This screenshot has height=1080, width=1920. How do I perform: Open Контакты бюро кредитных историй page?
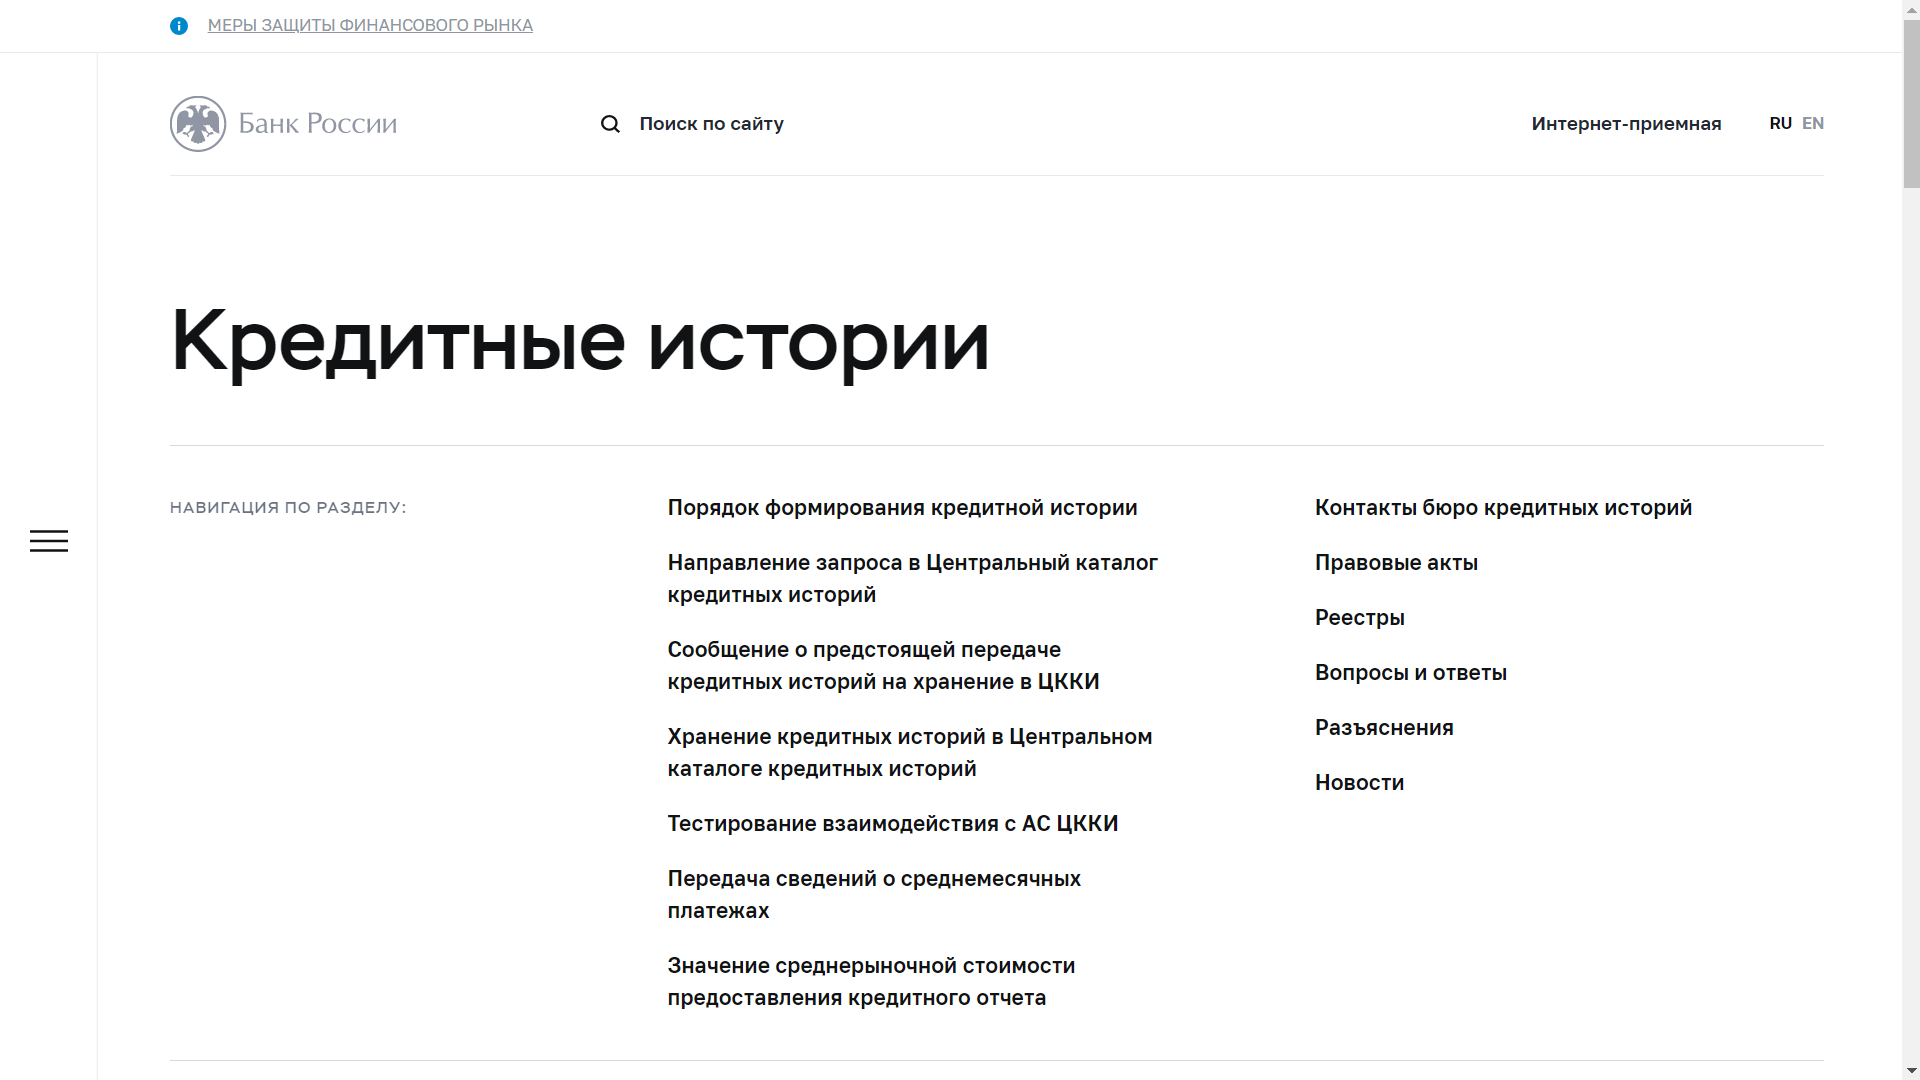[1503, 507]
